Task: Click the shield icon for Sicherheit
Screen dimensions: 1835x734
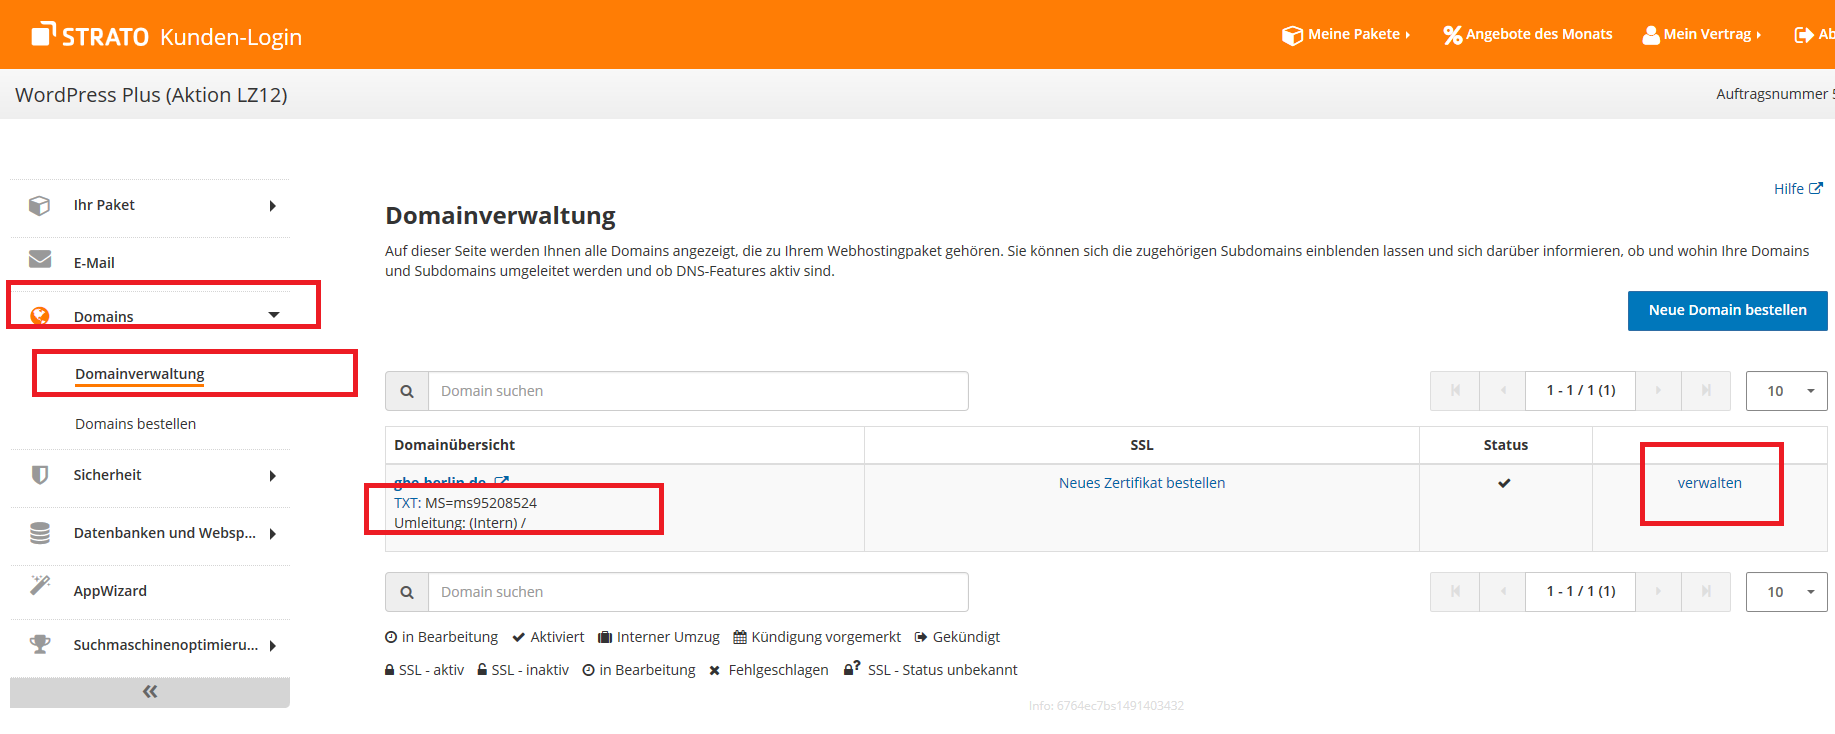Action: pos(40,475)
